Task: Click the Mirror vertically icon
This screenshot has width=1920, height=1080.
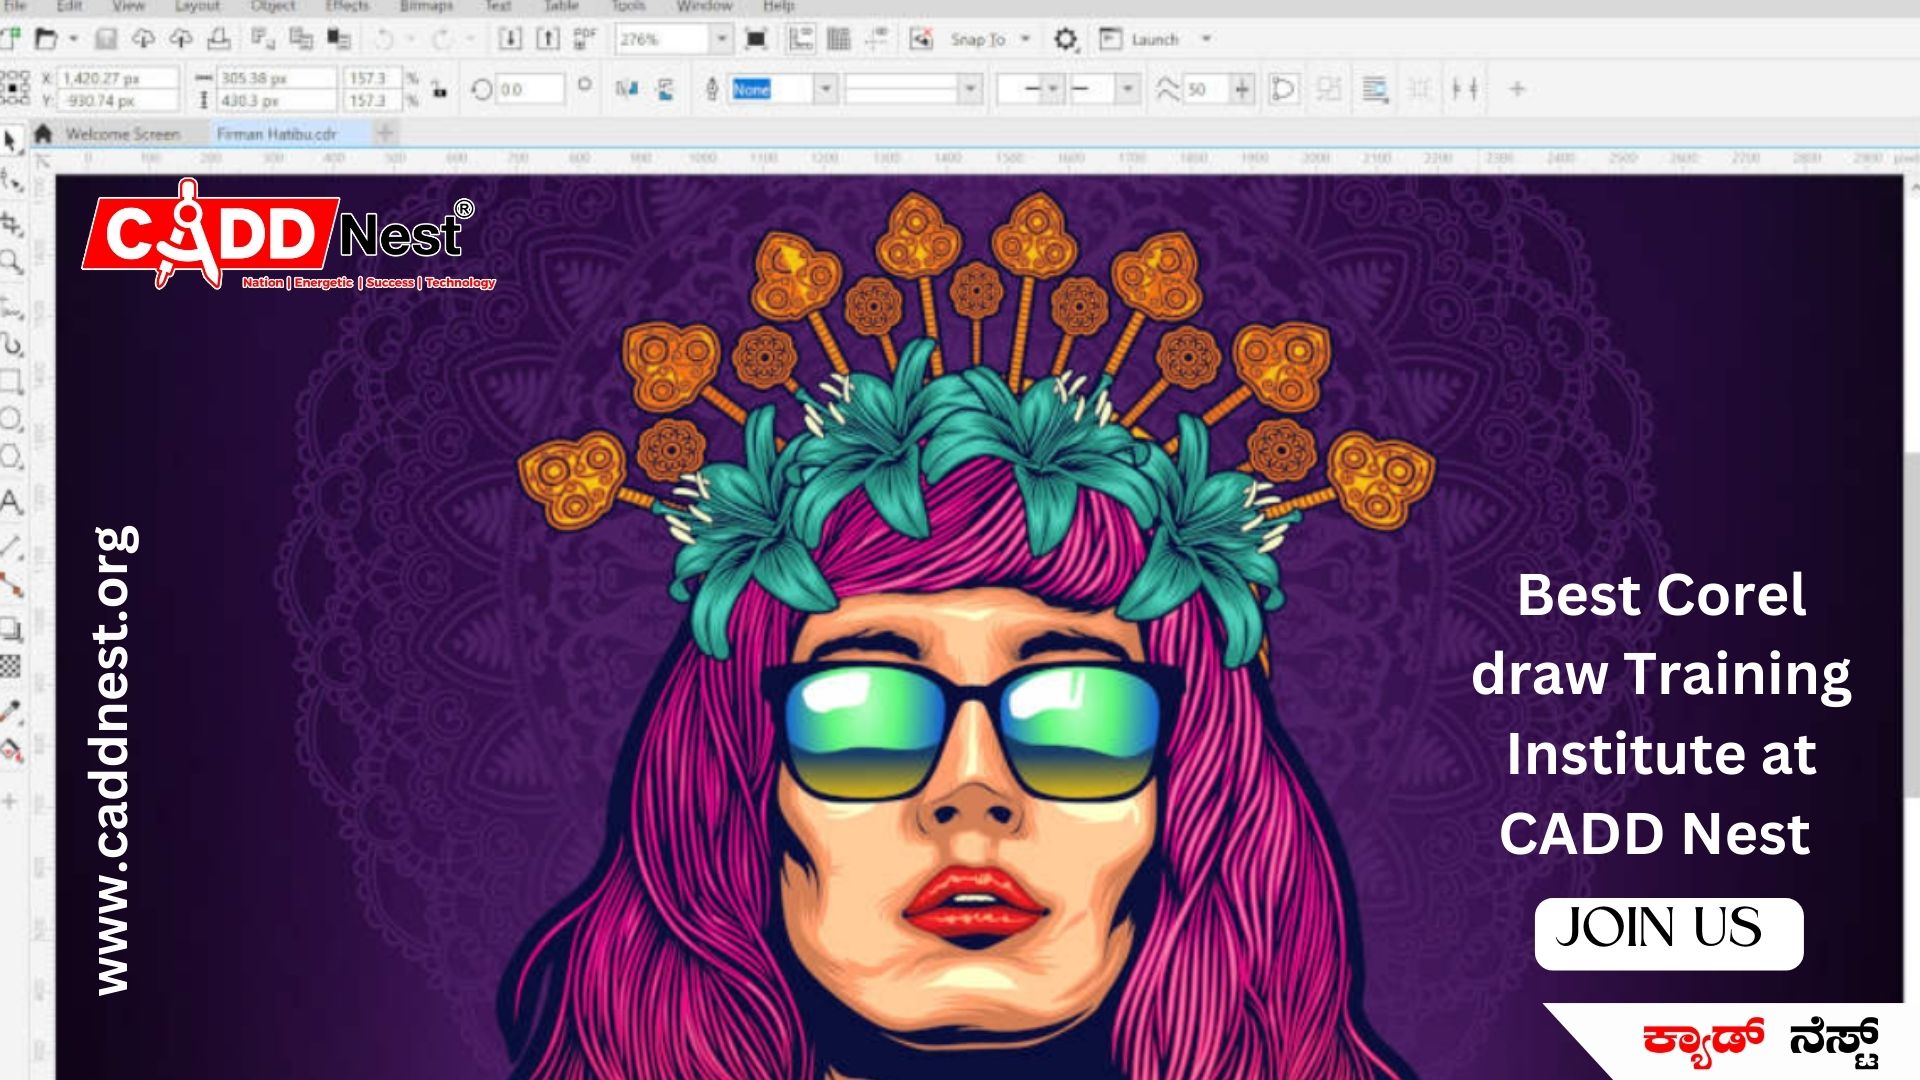Action: 666,89
